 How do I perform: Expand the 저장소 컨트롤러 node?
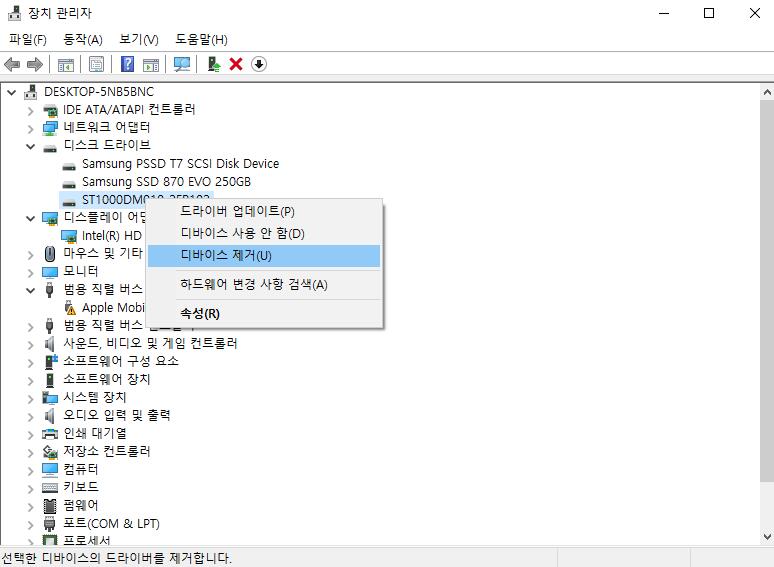coord(31,453)
